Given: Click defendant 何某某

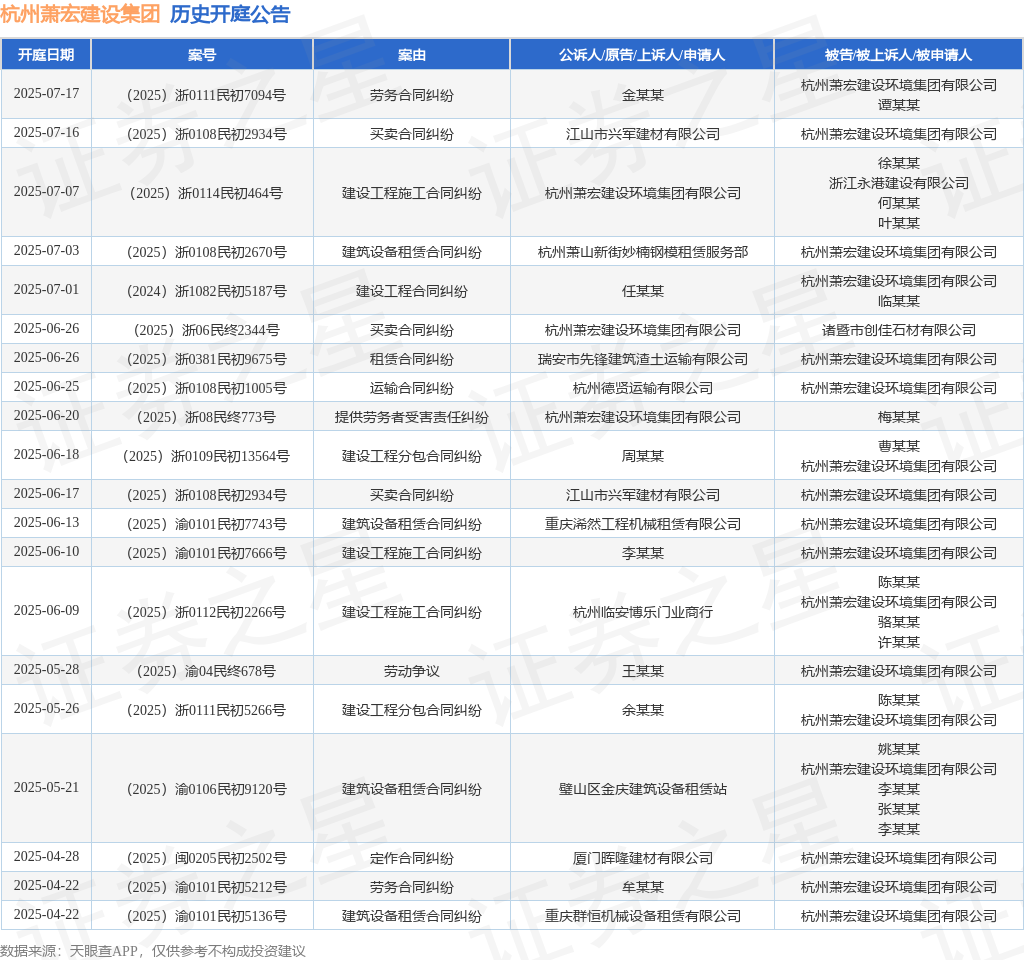Looking at the screenshot, I should [899, 203].
